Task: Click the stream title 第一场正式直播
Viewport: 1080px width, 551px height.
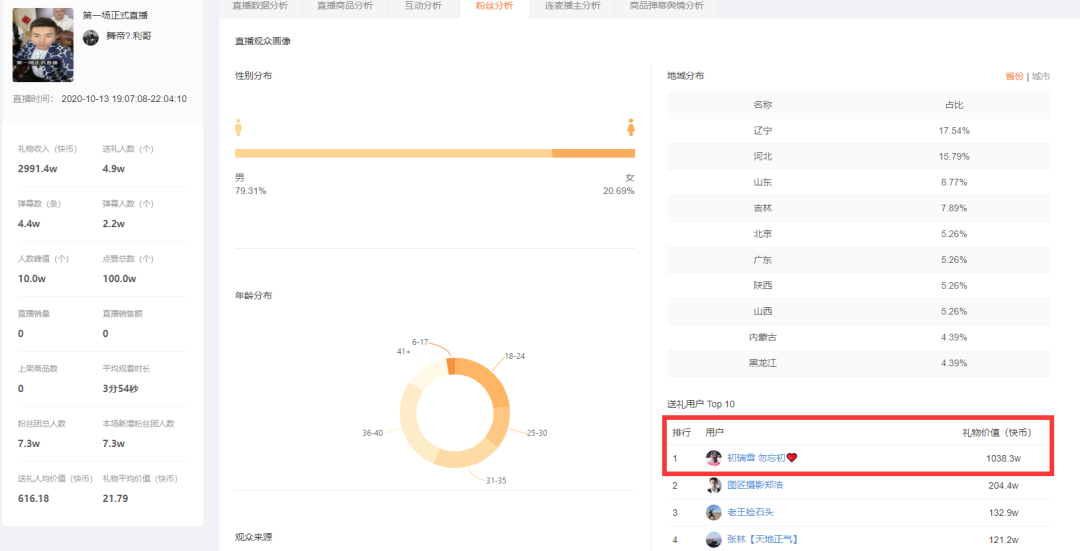Action: pyautogui.click(x=115, y=15)
